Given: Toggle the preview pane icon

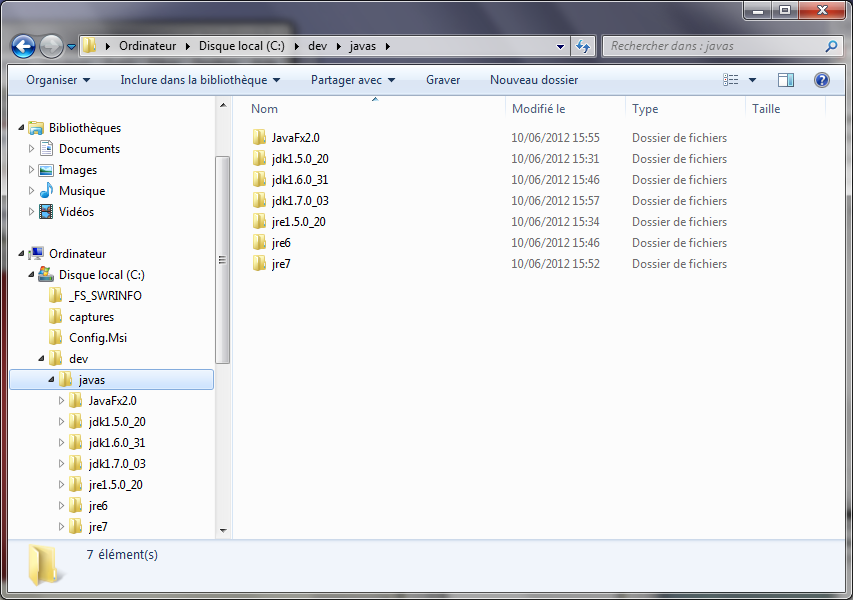Looking at the screenshot, I should [x=786, y=80].
